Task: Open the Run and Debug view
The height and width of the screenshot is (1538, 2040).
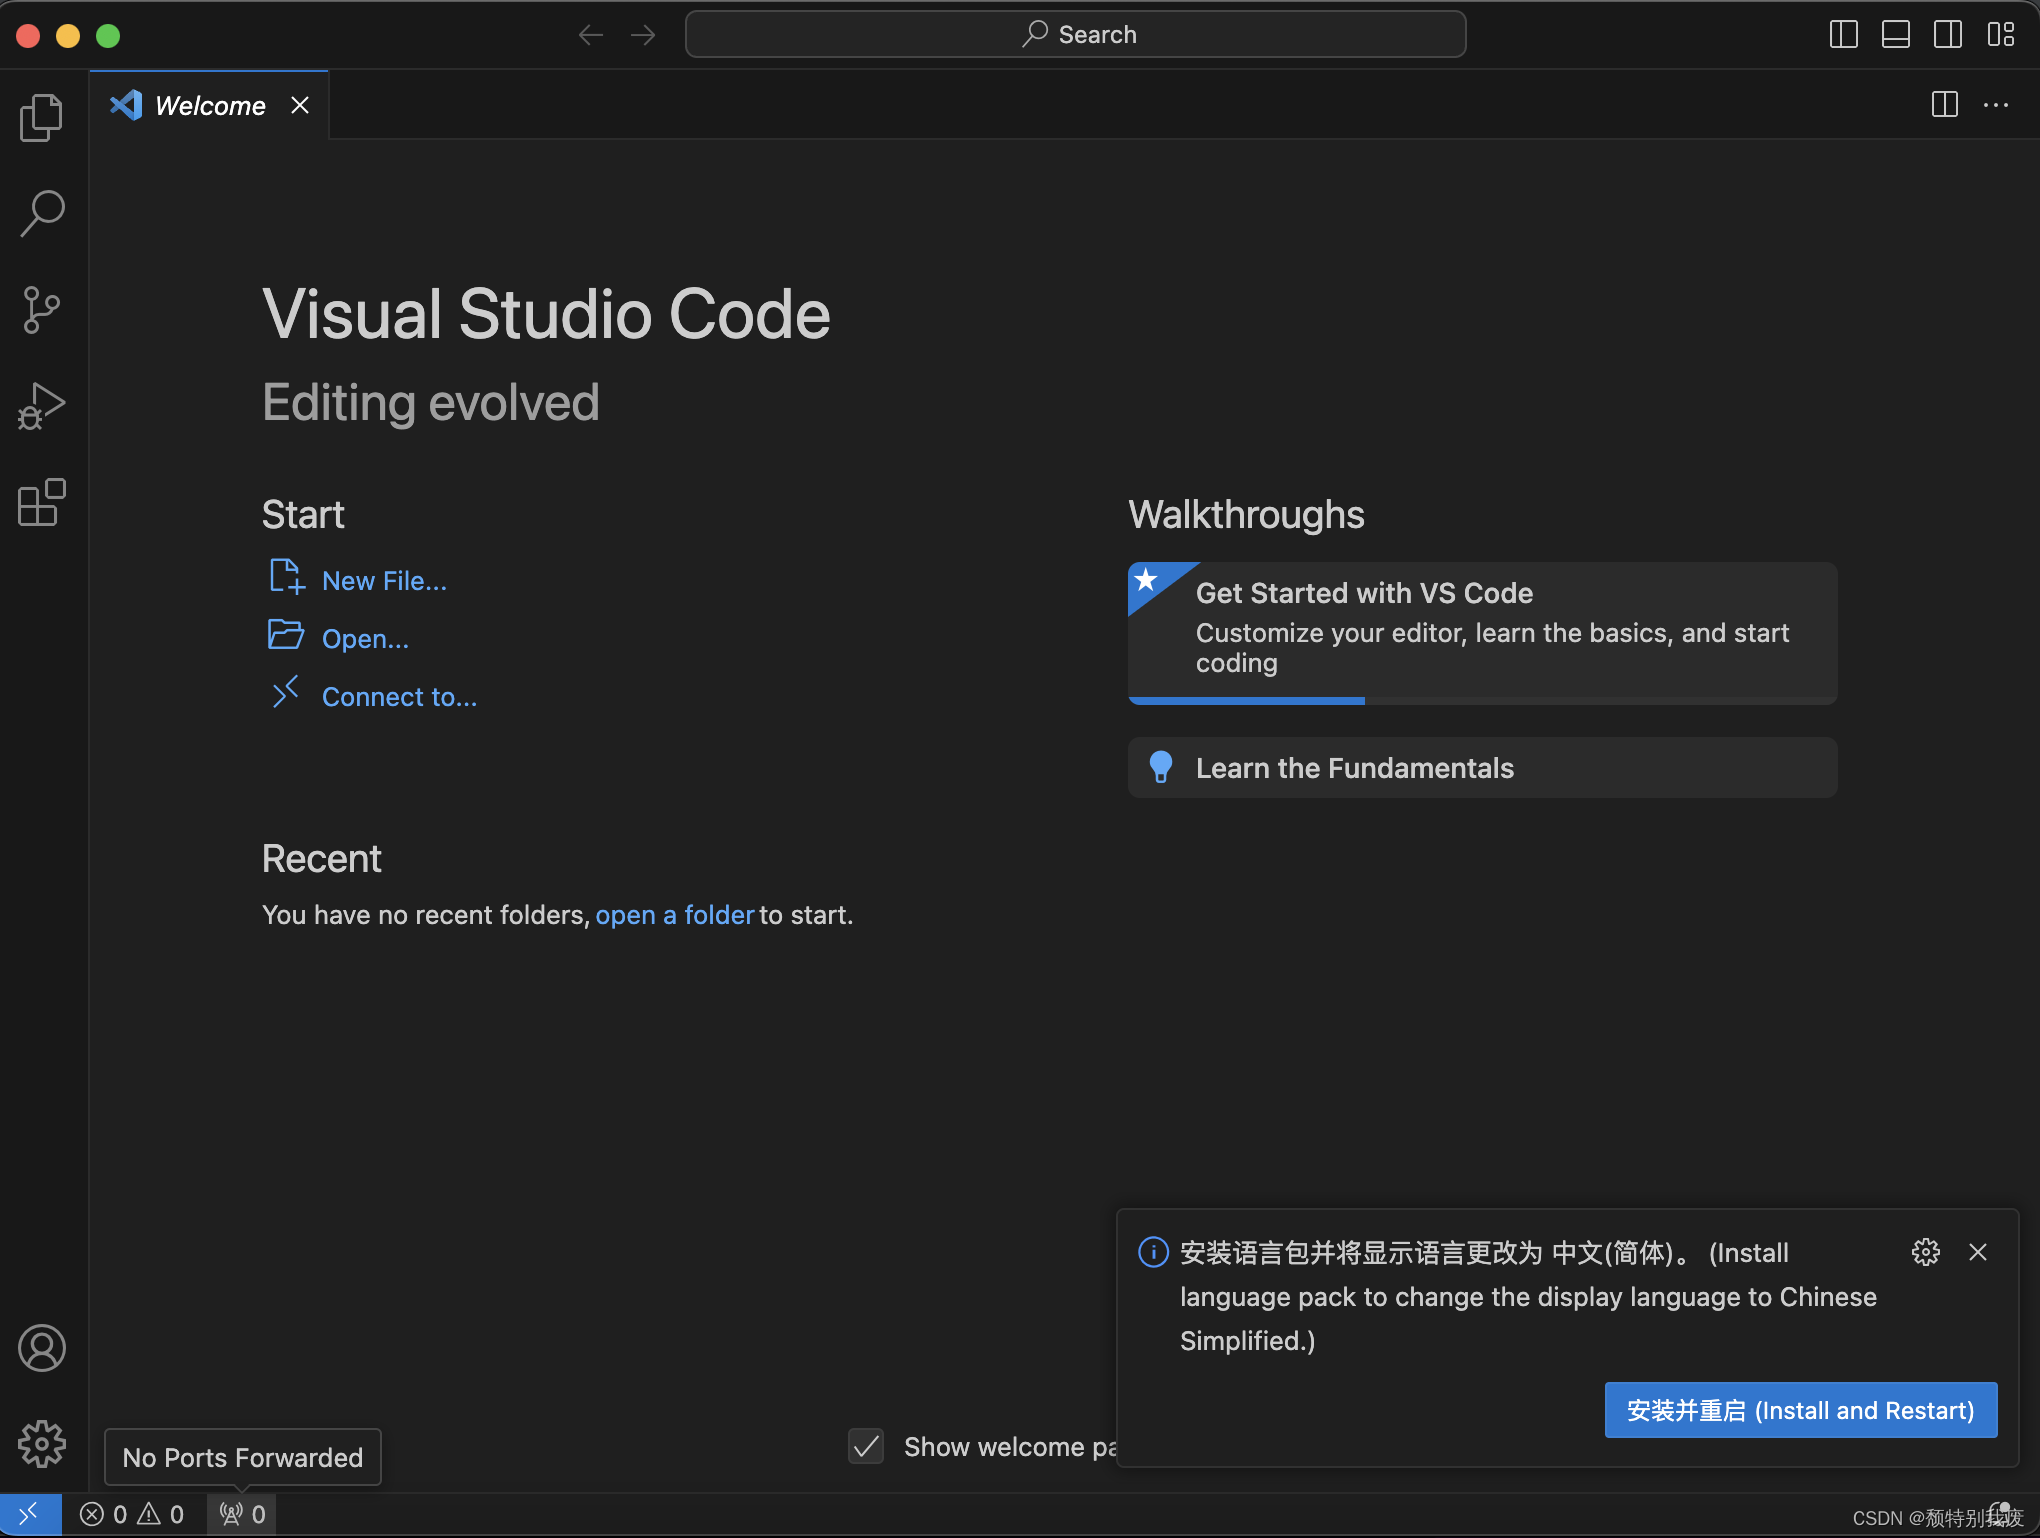Action: (x=42, y=406)
